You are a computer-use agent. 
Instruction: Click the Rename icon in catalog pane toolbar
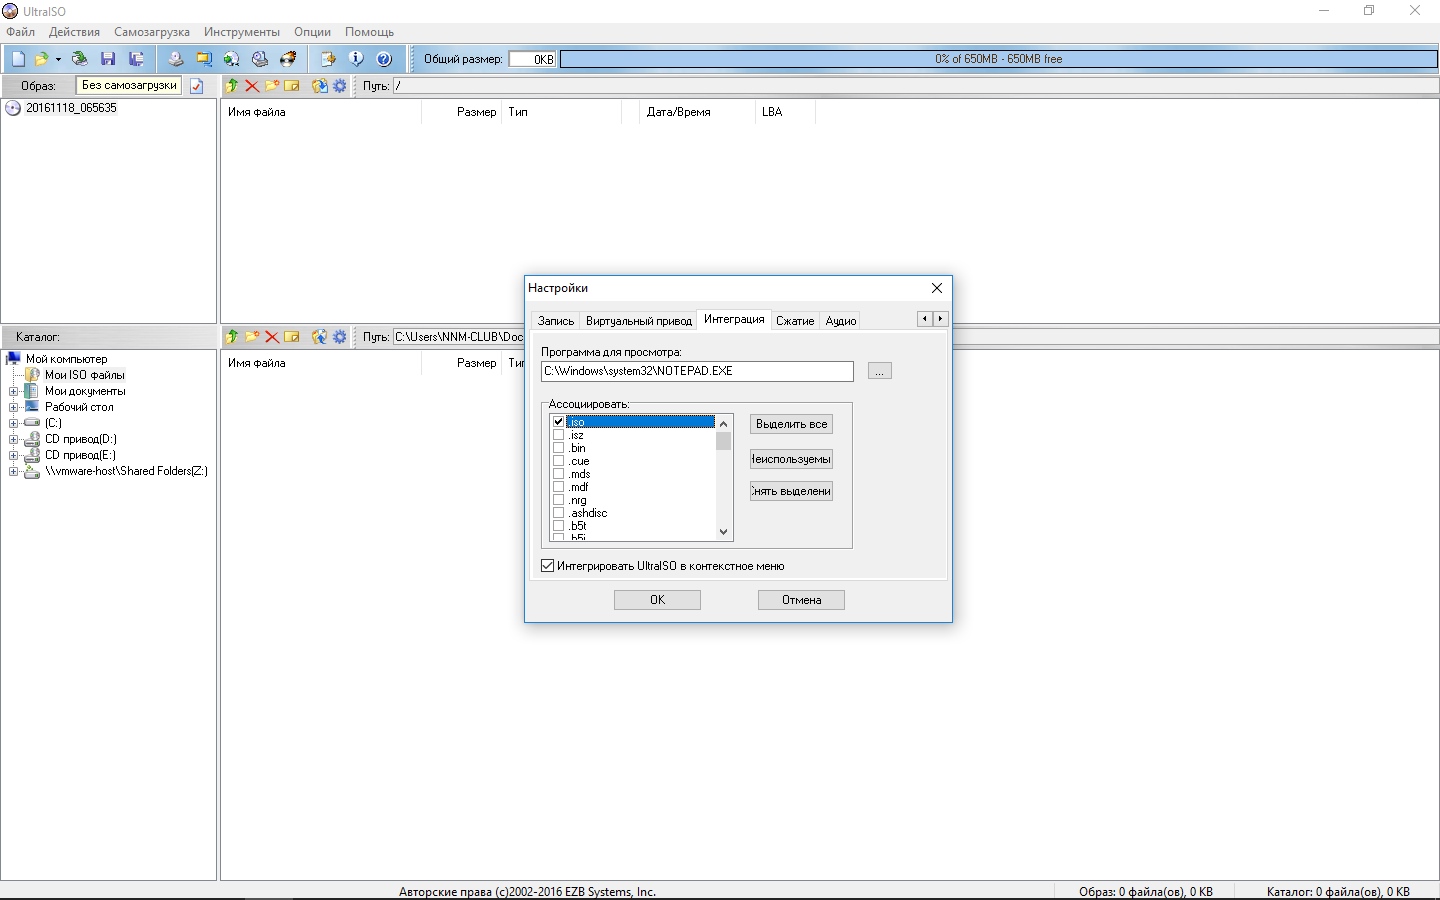(x=292, y=337)
